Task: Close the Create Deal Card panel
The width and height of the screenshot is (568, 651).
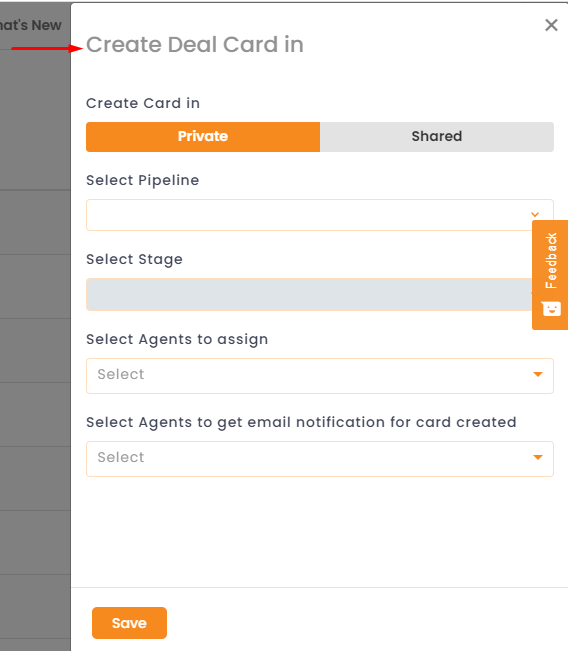Action: (x=551, y=25)
